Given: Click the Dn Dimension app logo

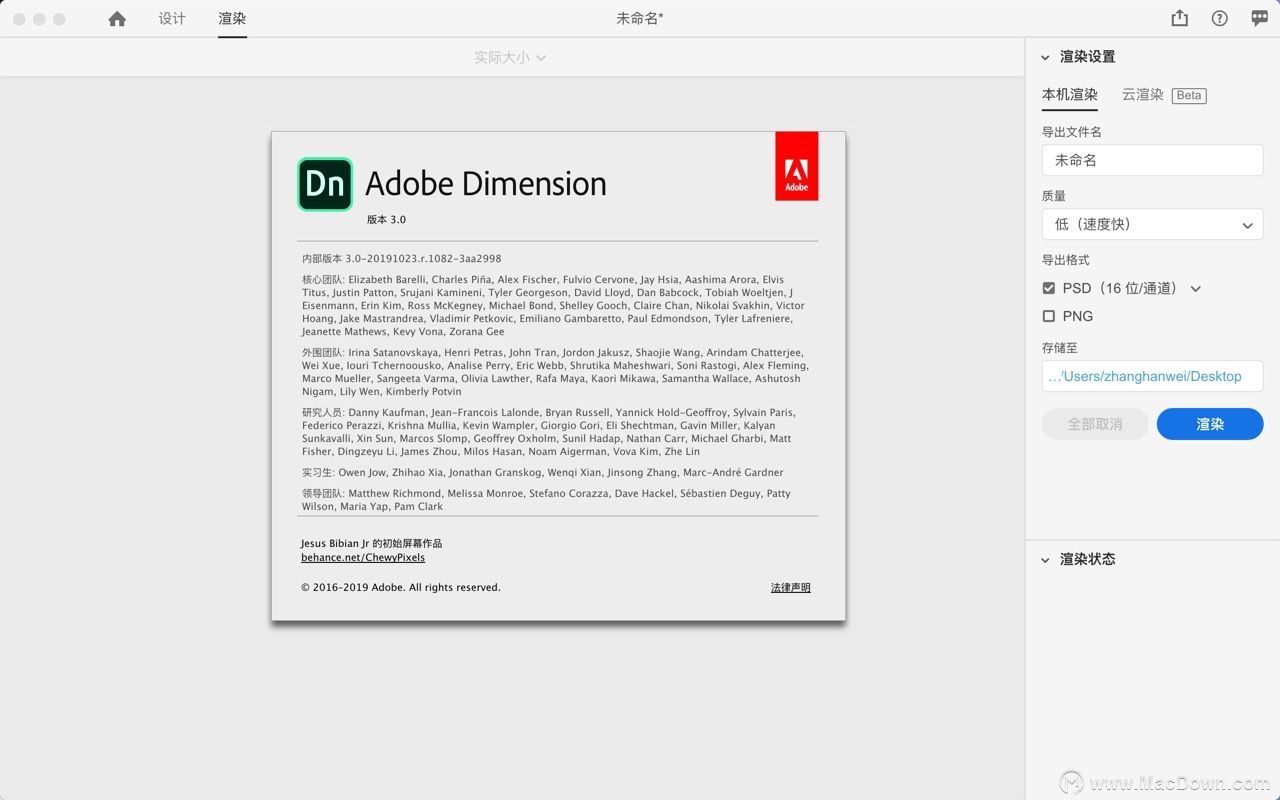Looking at the screenshot, I should tap(325, 184).
